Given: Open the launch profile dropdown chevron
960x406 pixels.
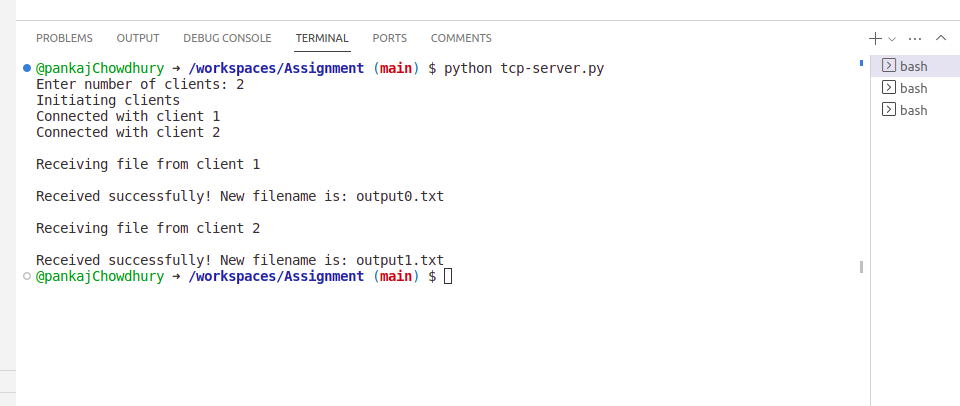Looking at the screenshot, I should point(892,38).
